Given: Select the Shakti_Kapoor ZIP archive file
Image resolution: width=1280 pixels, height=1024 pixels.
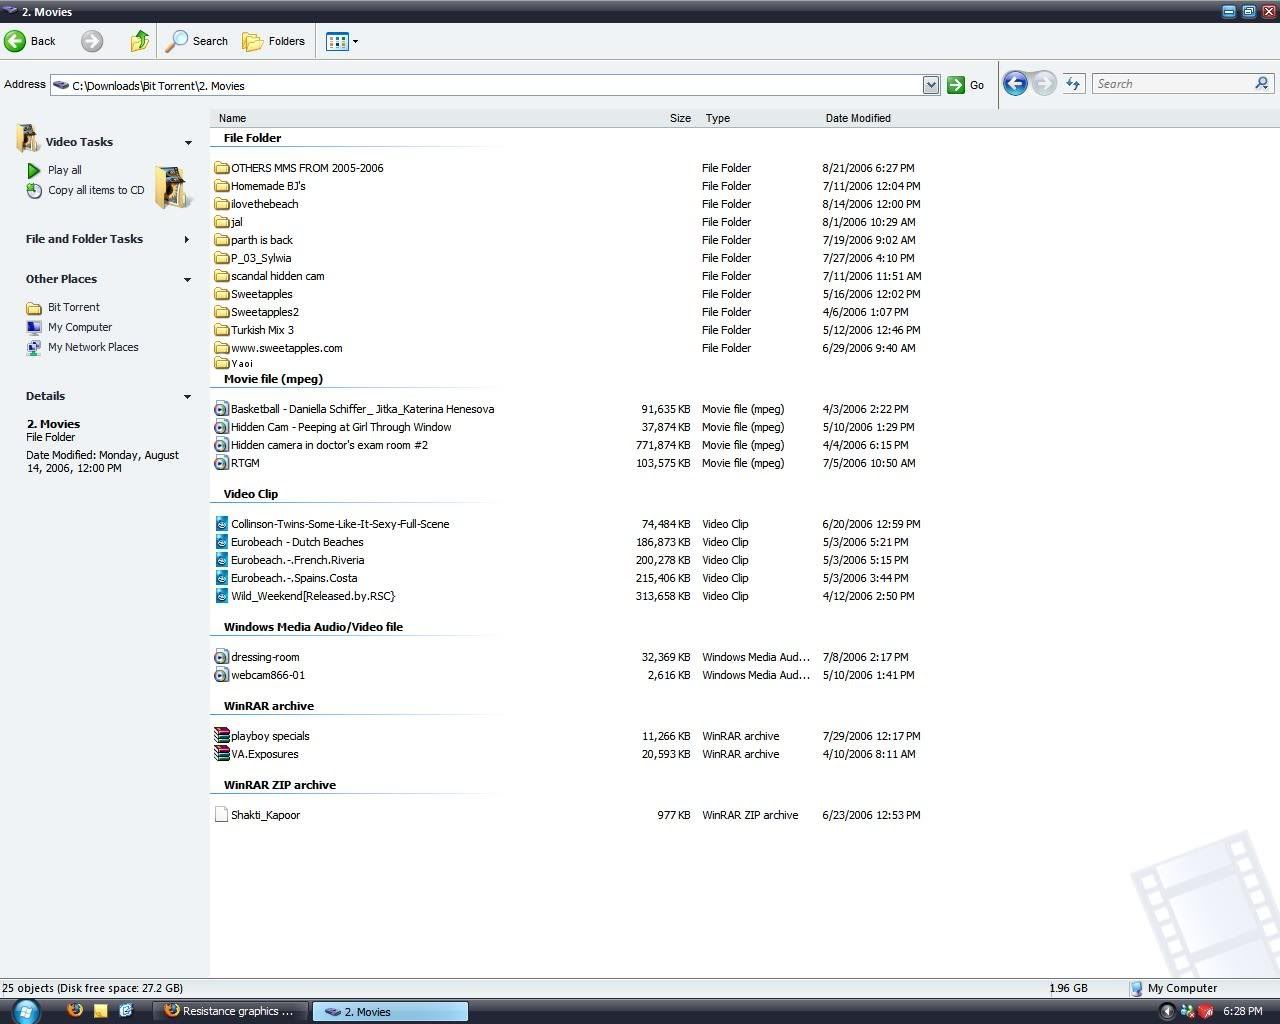Looking at the screenshot, I should point(265,815).
